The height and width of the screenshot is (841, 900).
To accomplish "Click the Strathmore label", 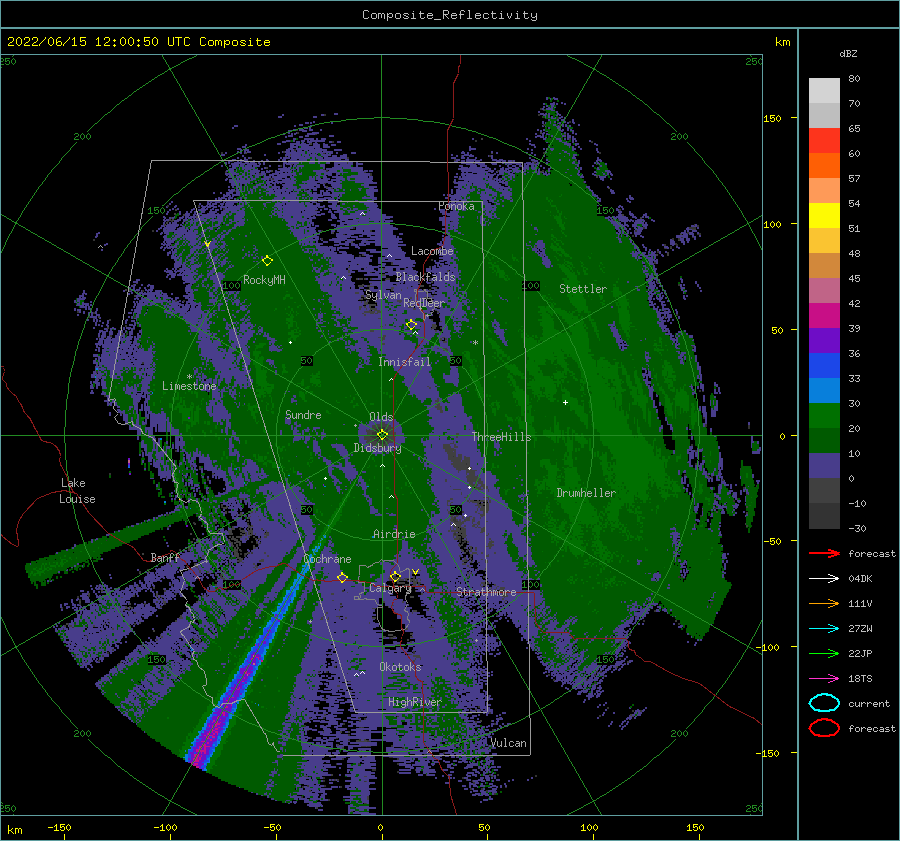I will [x=486, y=592].
